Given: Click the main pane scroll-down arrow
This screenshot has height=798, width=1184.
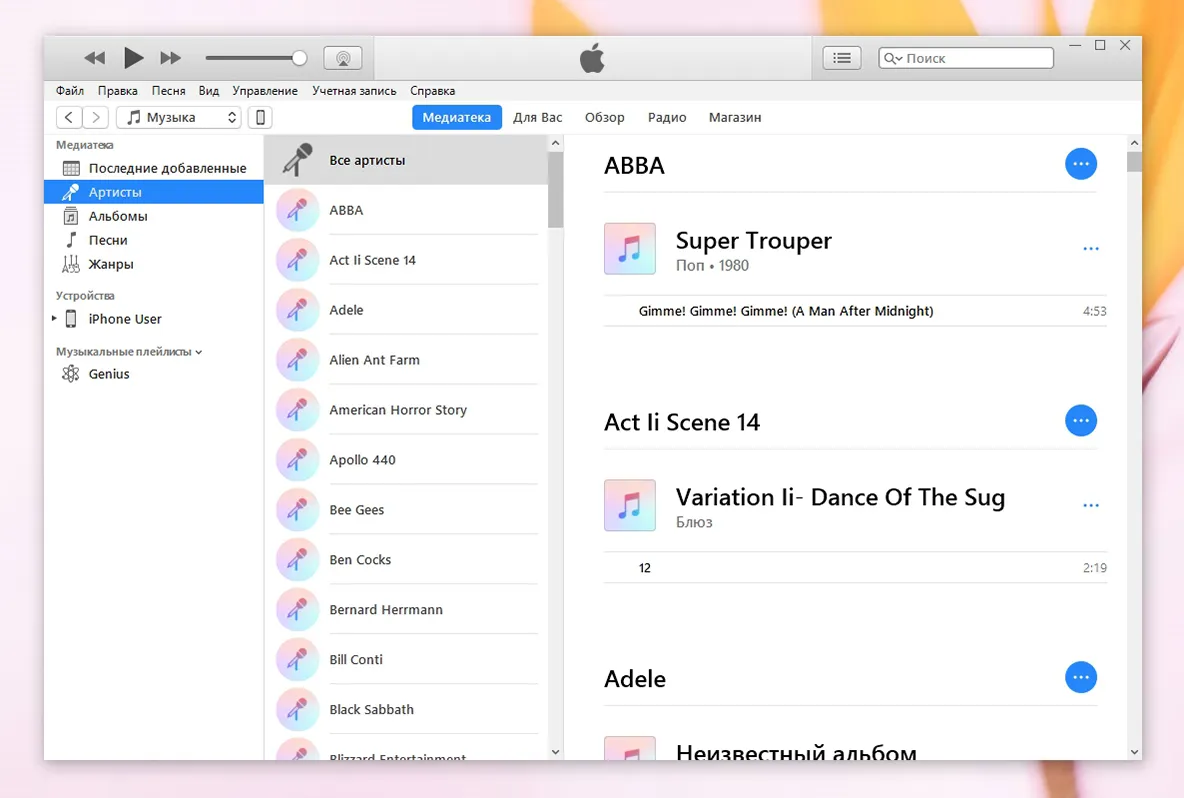Looking at the screenshot, I should coord(1134,752).
